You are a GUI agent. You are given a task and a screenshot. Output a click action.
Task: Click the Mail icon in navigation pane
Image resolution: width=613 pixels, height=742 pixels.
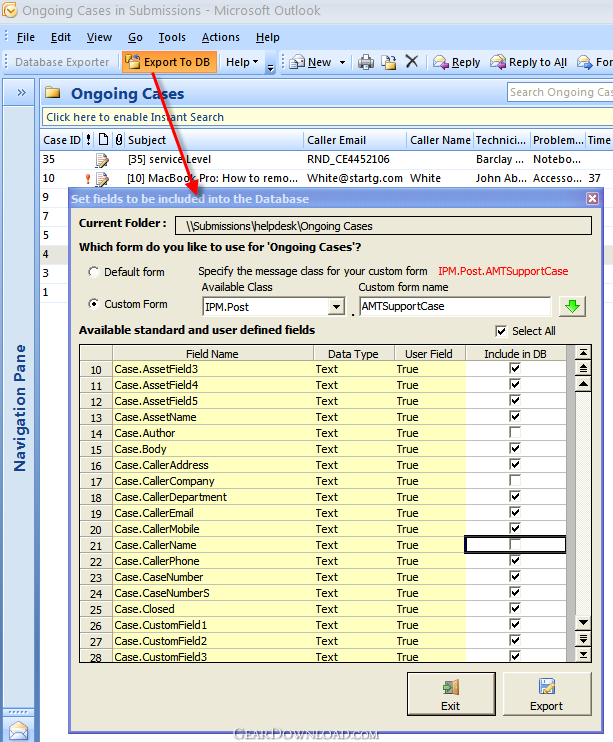[18, 731]
